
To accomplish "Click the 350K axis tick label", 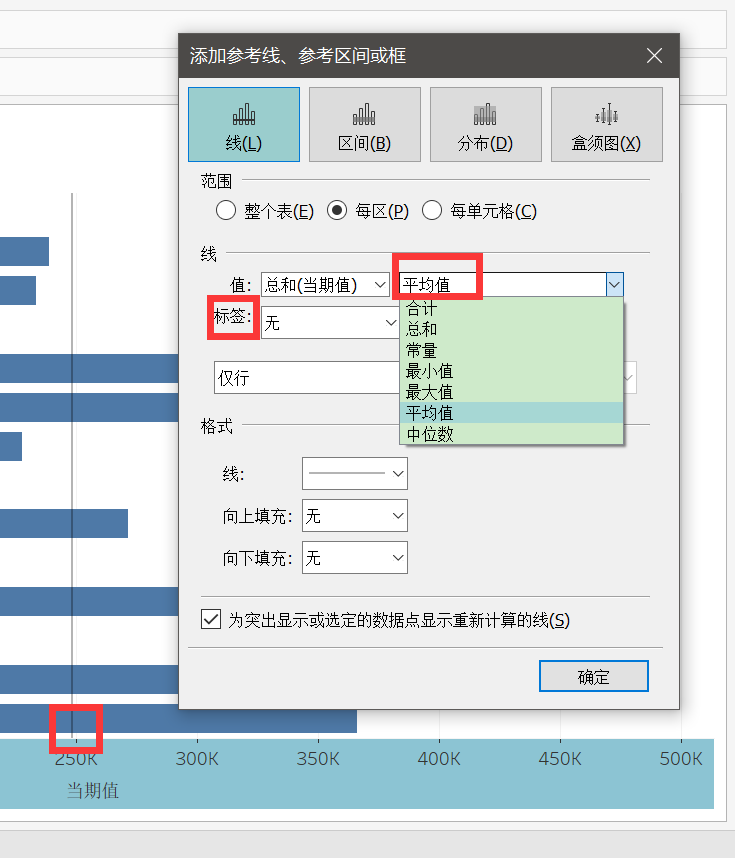I will (x=318, y=759).
